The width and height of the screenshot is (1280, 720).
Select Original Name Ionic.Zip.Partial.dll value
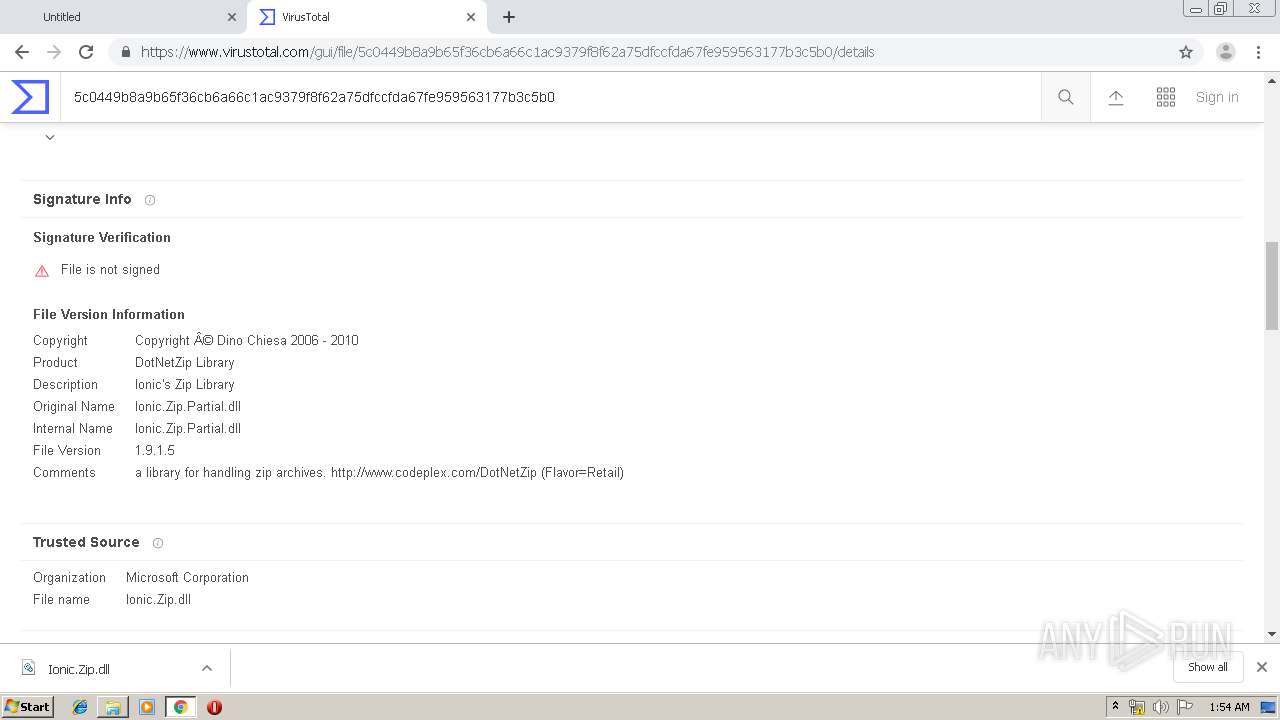[x=188, y=407]
